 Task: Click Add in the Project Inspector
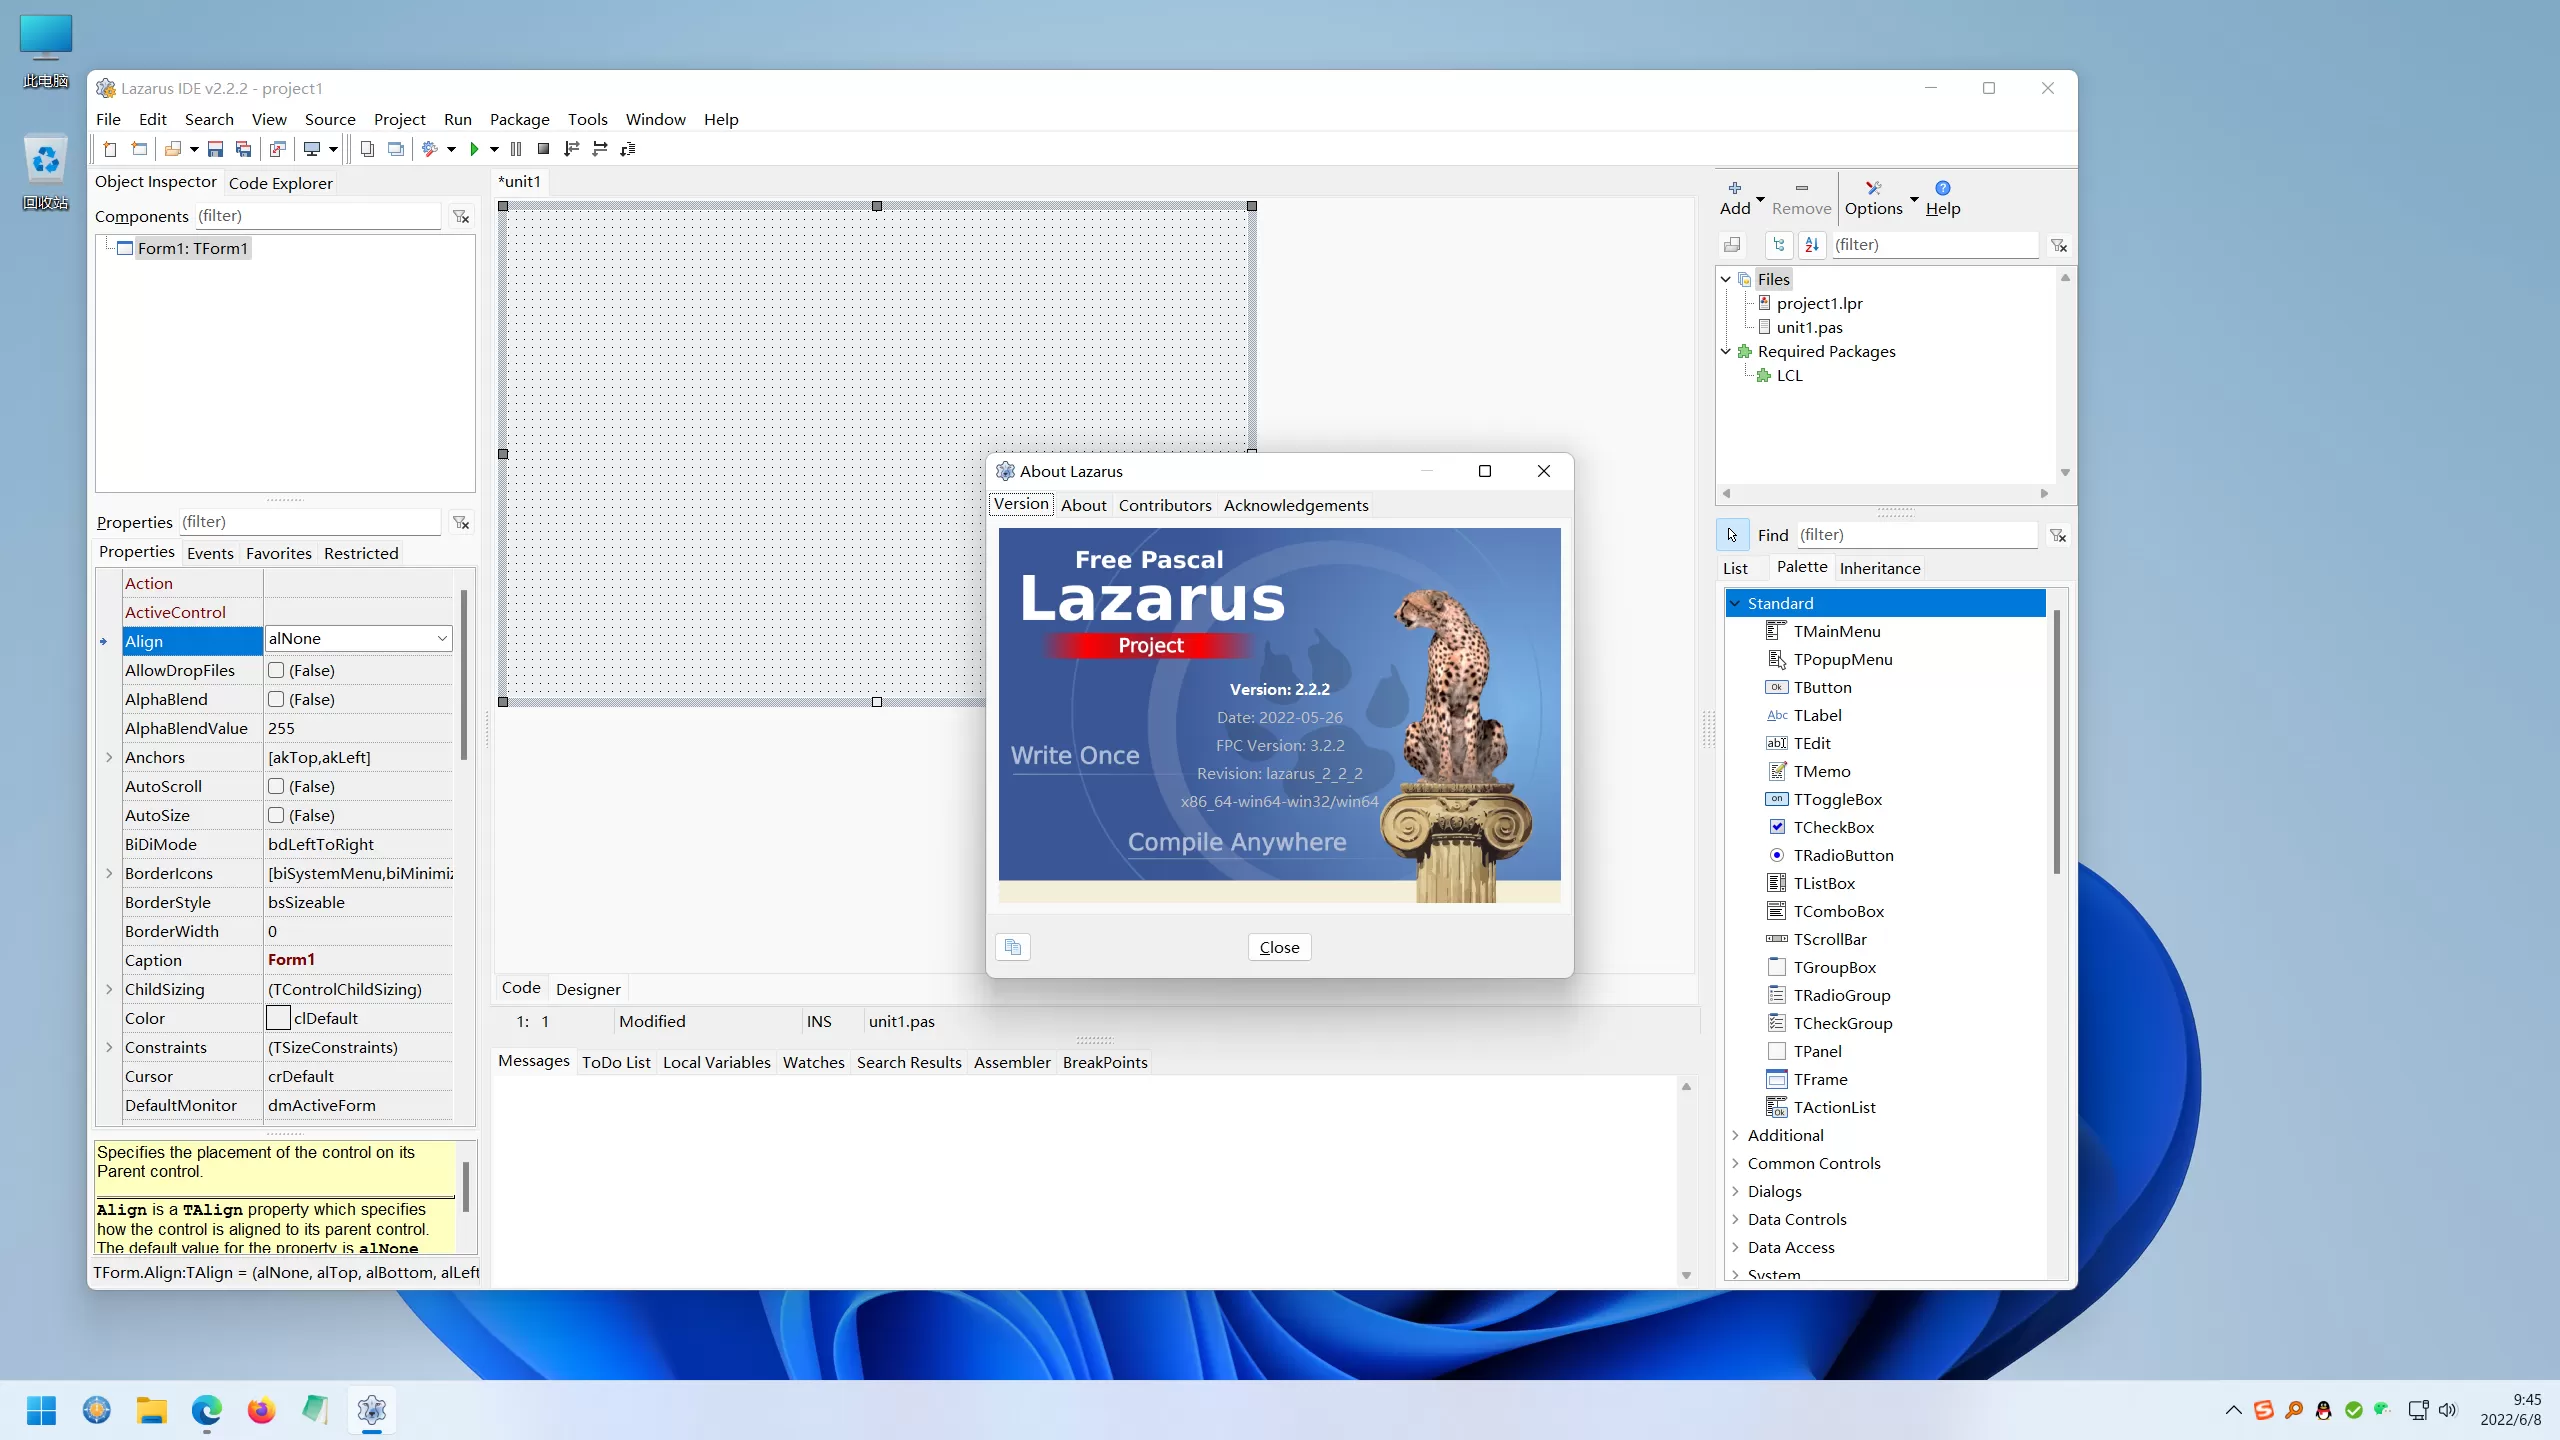click(x=1737, y=197)
